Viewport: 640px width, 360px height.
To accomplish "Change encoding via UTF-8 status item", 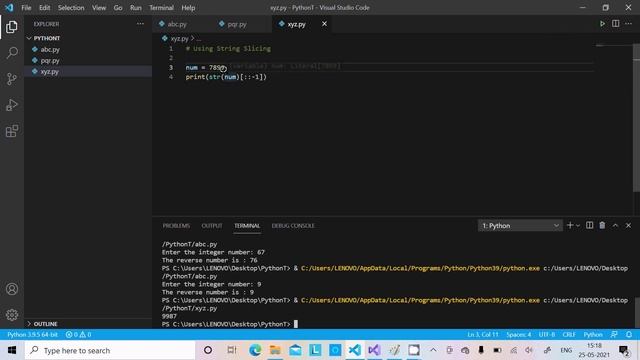I will coord(547,334).
